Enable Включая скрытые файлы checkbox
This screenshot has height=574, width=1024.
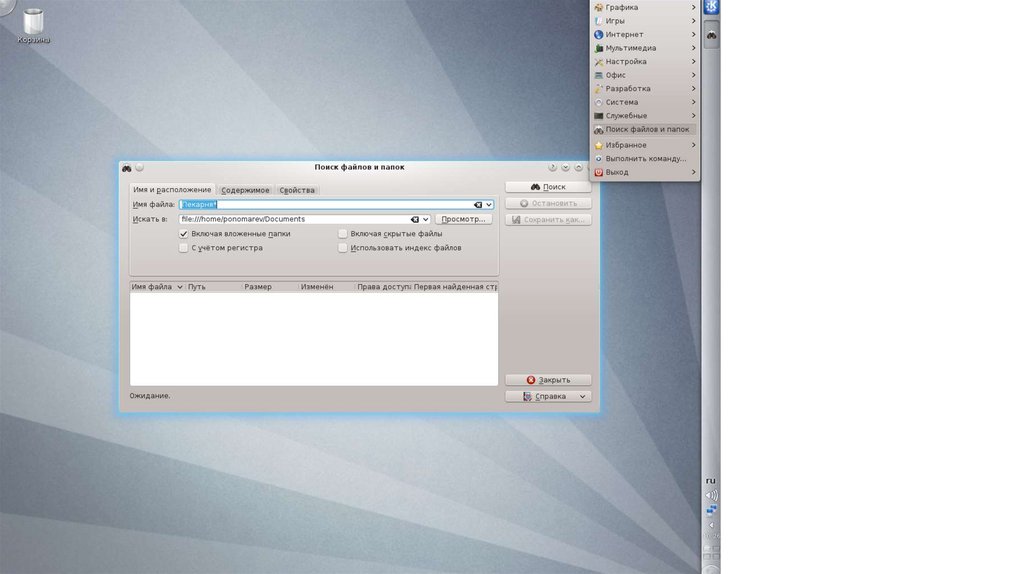342,233
